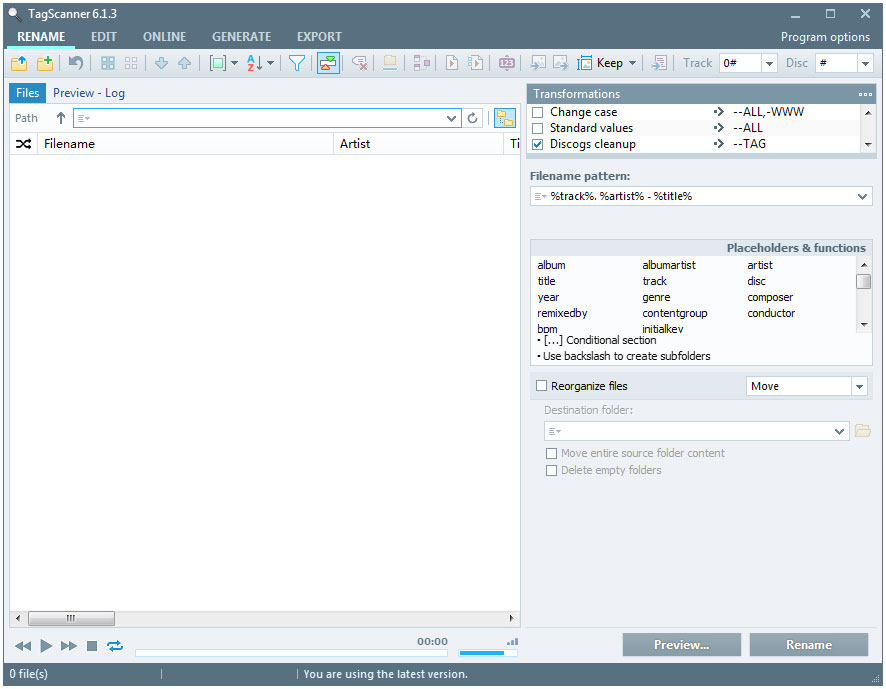This screenshot has width=886, height=689.
Task: Click the volume slider in player
Action: [x=488, y=652]
